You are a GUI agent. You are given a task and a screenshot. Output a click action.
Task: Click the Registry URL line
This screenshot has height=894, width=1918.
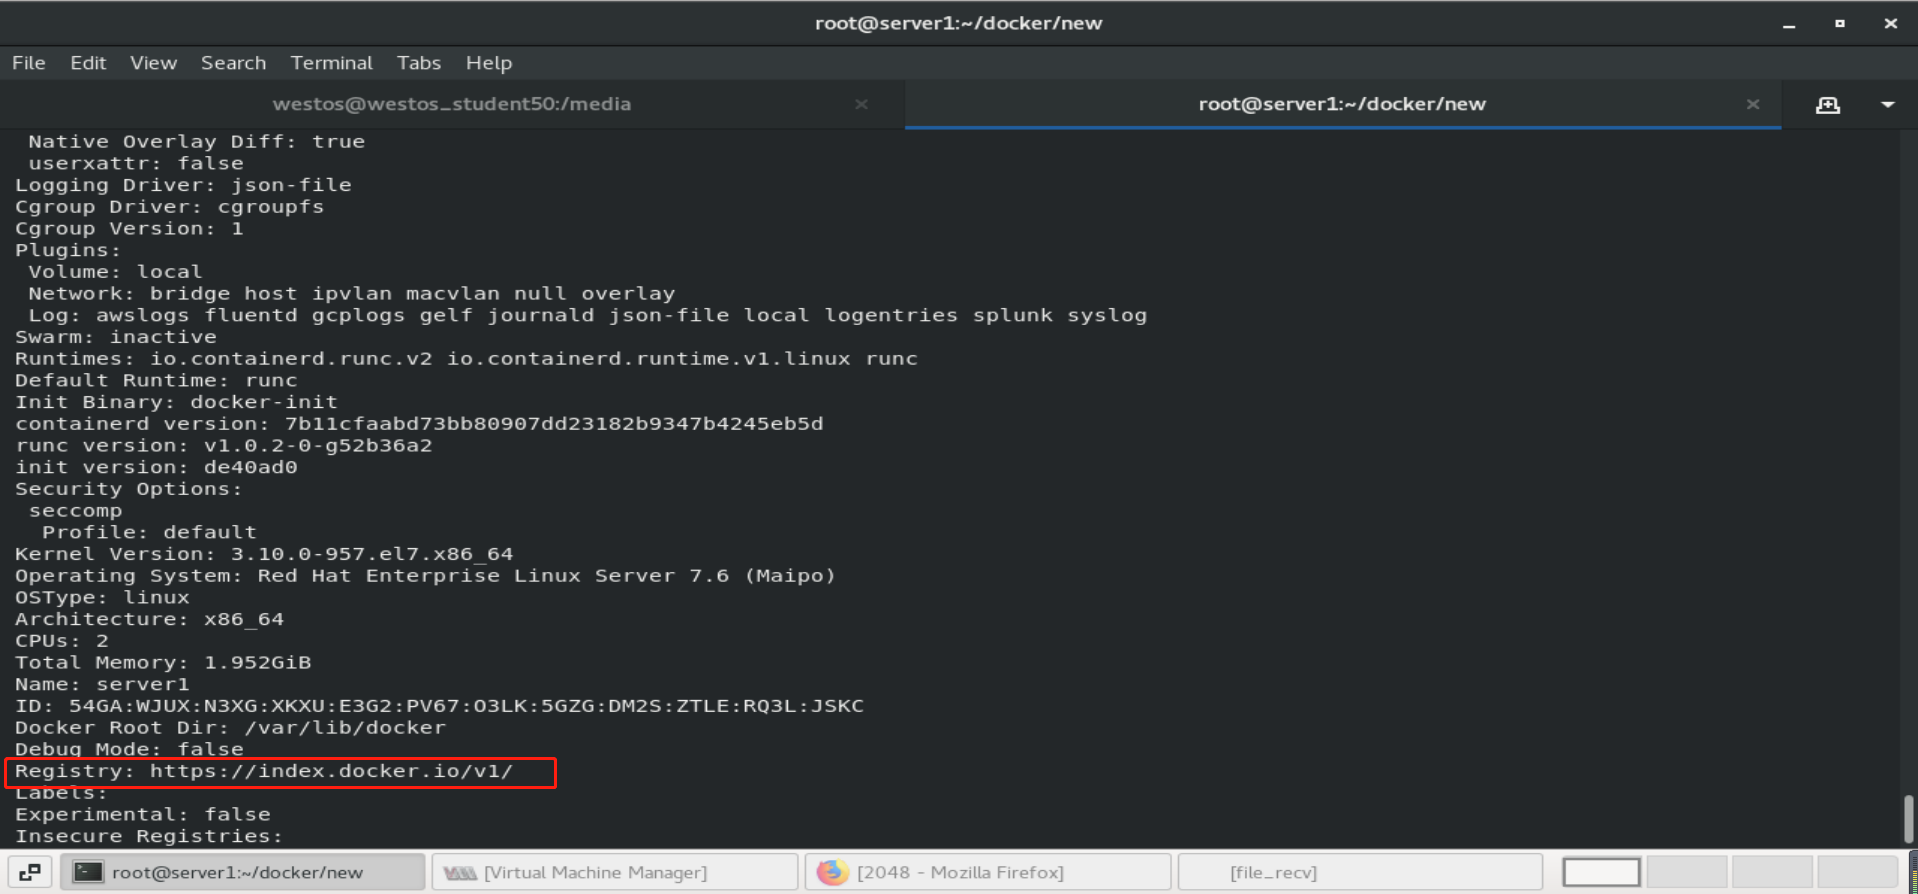click(x=264, y=771)
